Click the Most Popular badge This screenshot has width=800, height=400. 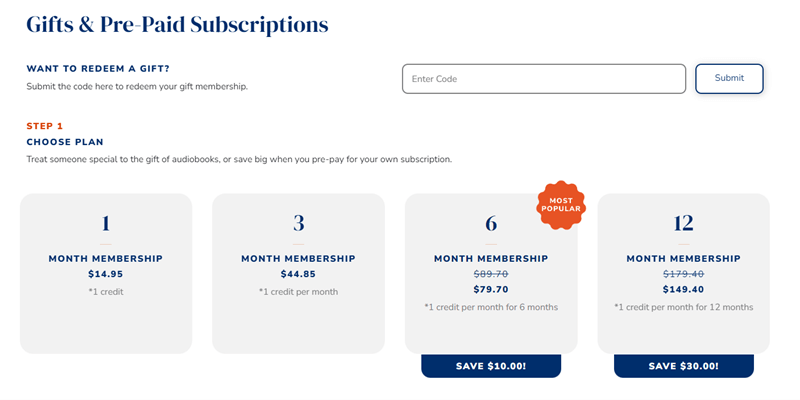[x=561, y=204]
